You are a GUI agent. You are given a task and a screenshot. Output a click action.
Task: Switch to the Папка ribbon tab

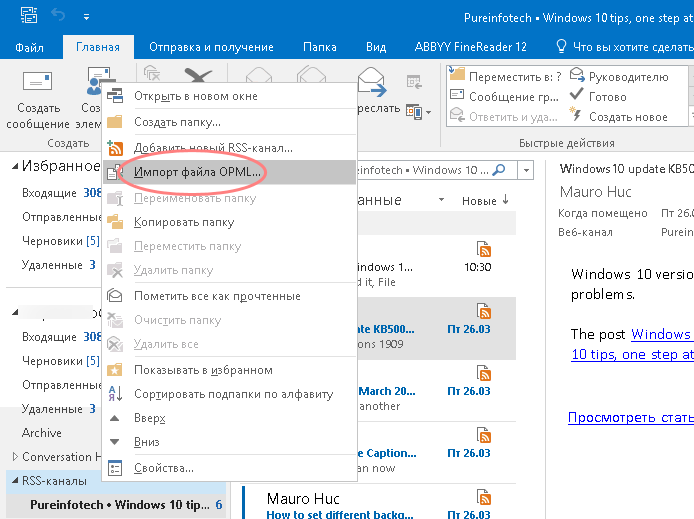tap(320, 47)
